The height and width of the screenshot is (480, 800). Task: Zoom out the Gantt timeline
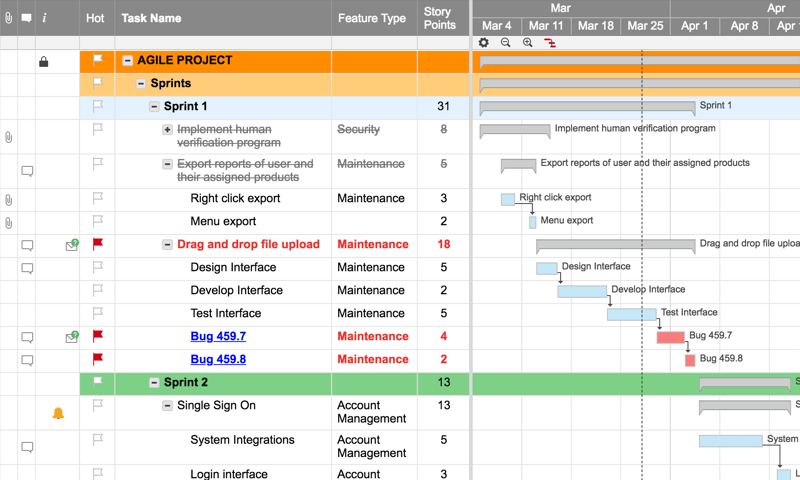506,43
